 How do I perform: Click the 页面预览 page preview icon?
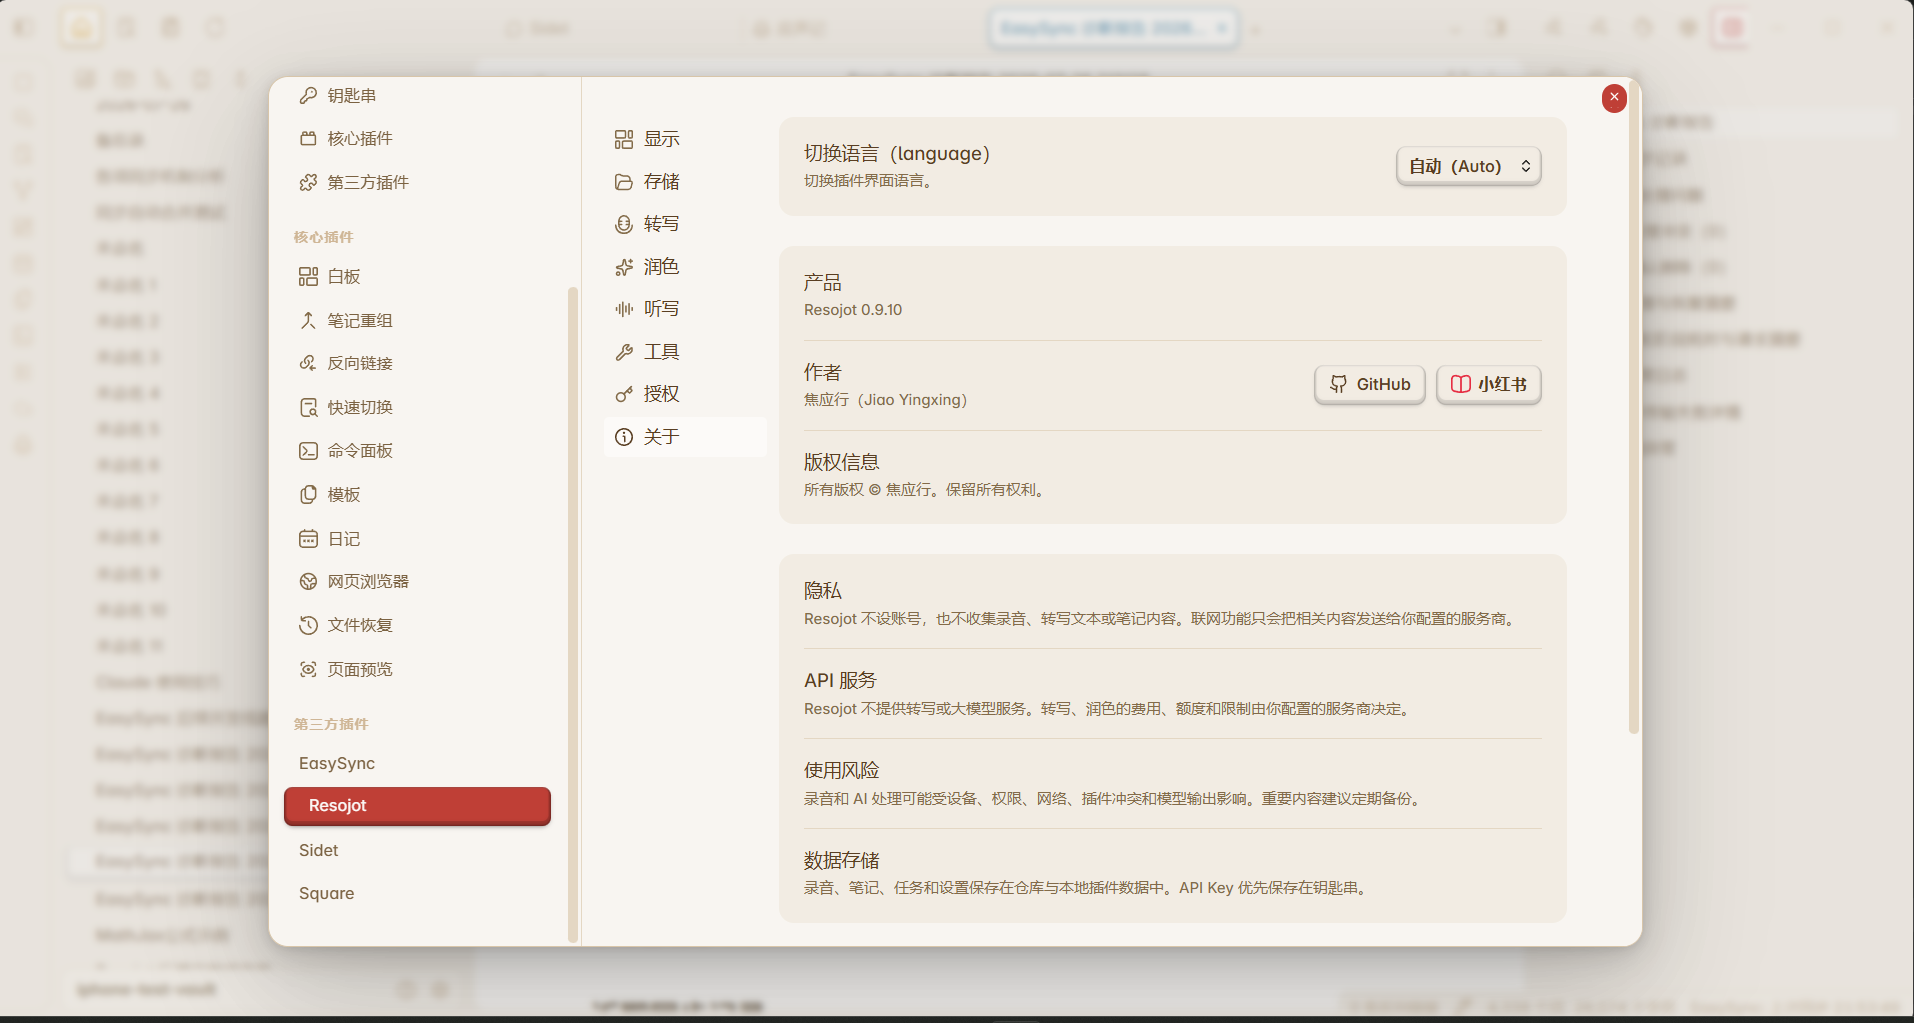[x=308, y=669]
